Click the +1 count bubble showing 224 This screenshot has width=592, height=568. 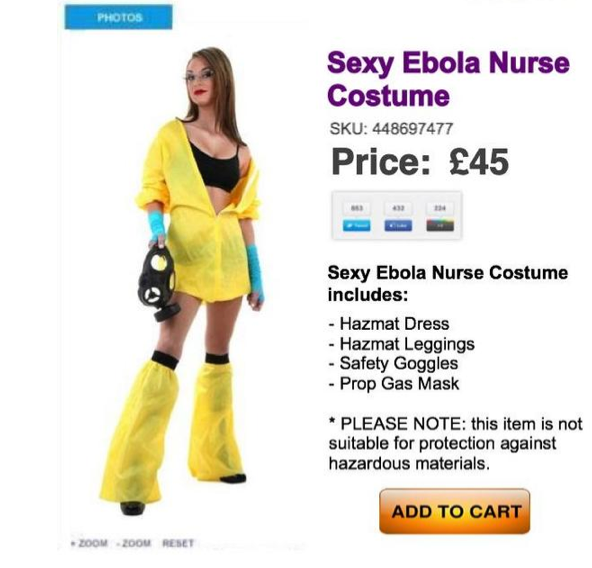[440, 208]
